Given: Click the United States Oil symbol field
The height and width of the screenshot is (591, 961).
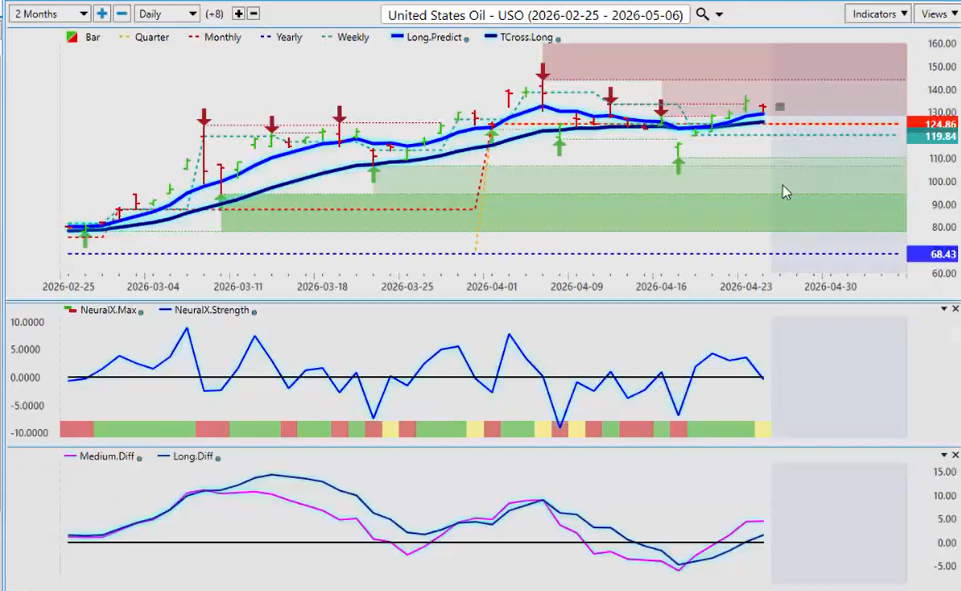Looking at the screenshot, I should tap(535, 14).
